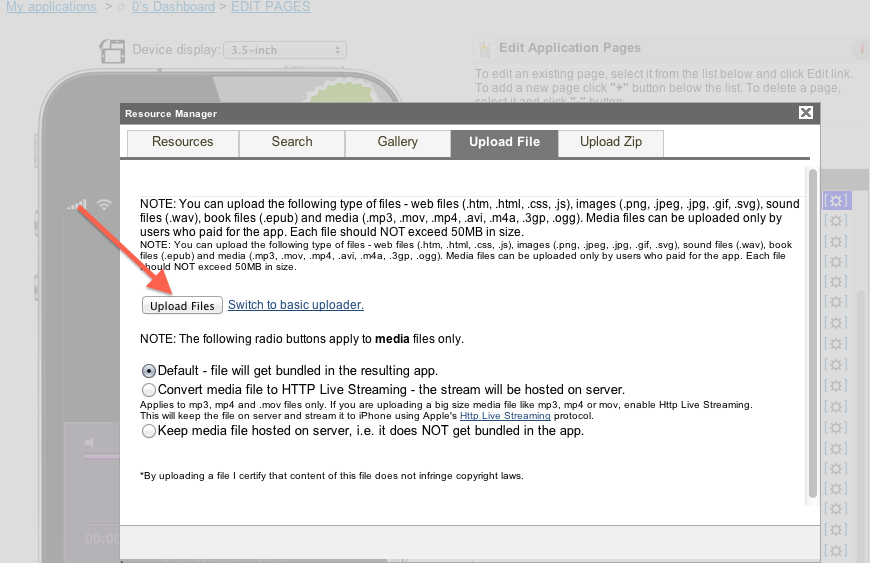Switch to basic uploader link
This screenshot has height=563, width=870.
pyautogui.click(x=296, y=305)
